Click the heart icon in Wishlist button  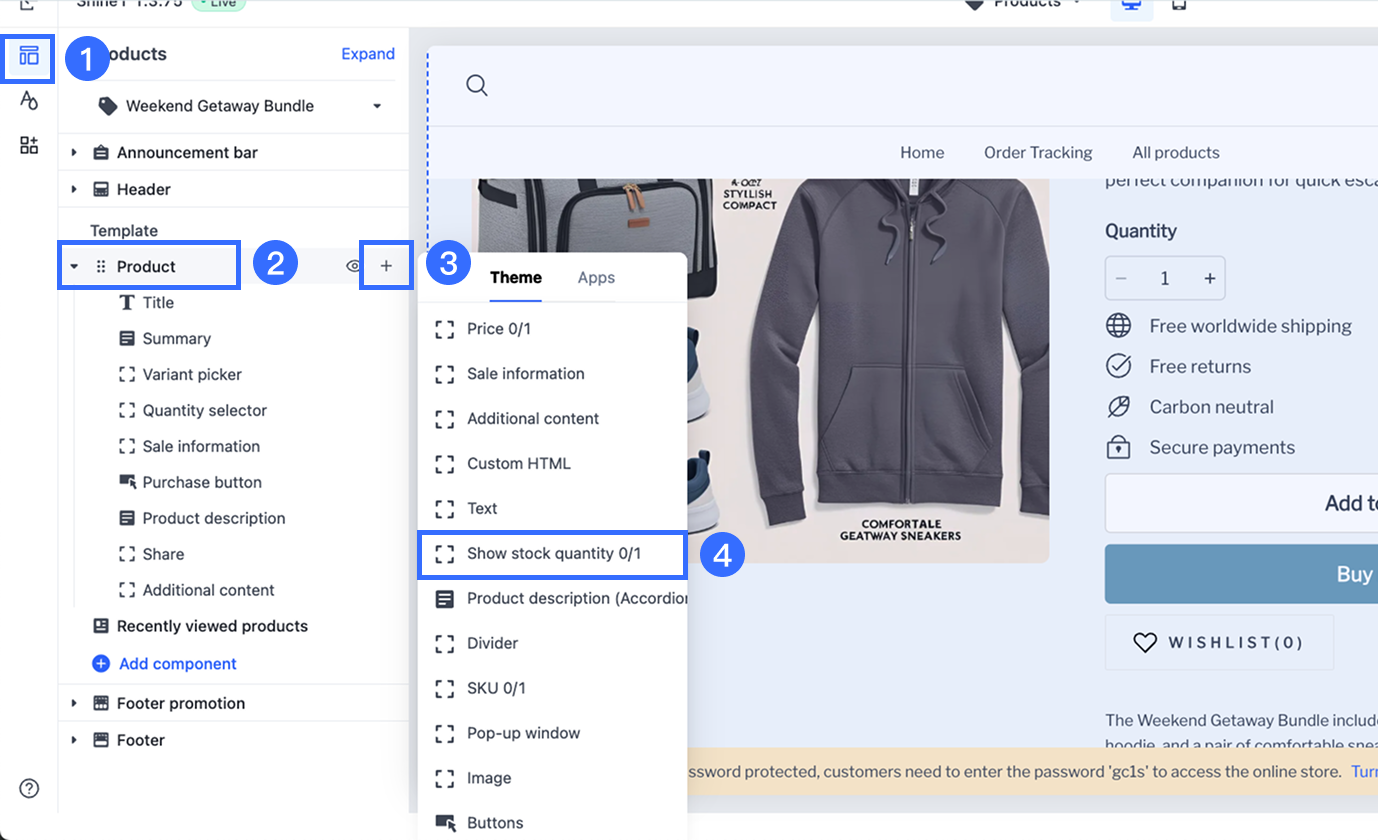(1145, 643)
